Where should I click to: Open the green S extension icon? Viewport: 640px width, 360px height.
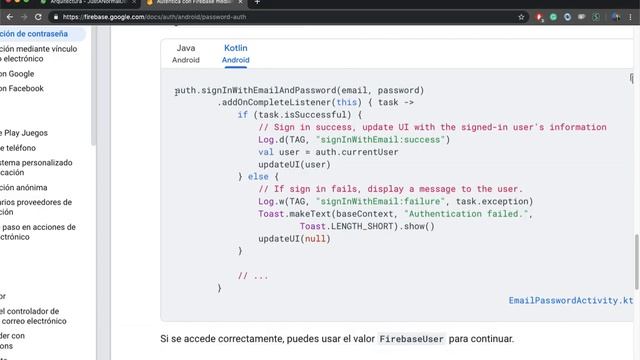596,17
